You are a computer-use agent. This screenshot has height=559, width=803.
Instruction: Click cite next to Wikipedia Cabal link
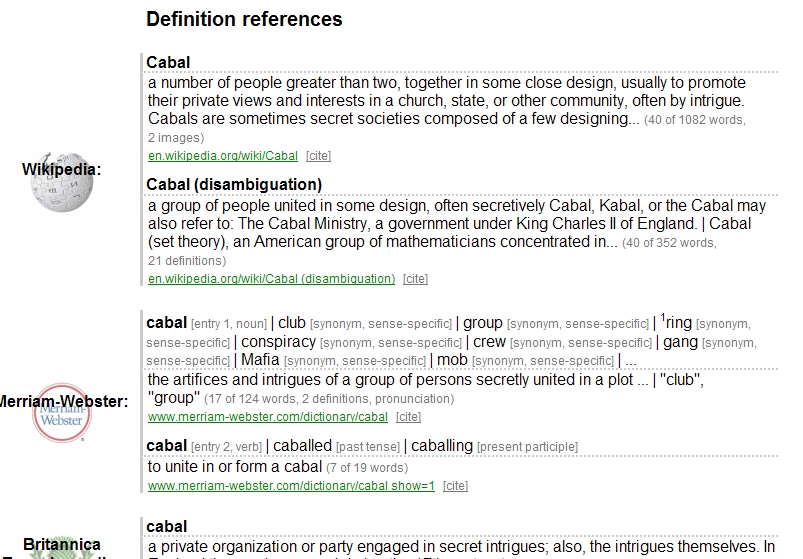[319, 156]
